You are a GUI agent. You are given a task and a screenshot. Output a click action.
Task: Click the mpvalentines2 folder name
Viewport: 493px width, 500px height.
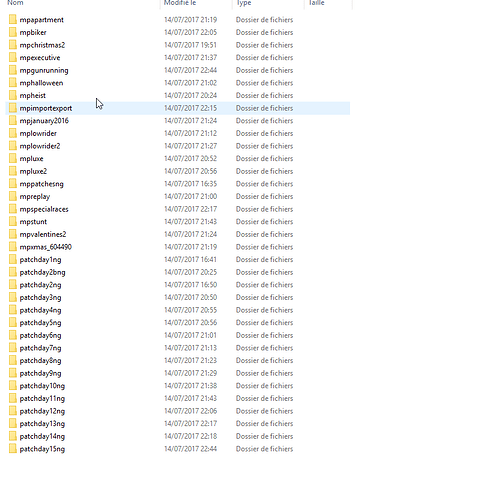(43, 234)
